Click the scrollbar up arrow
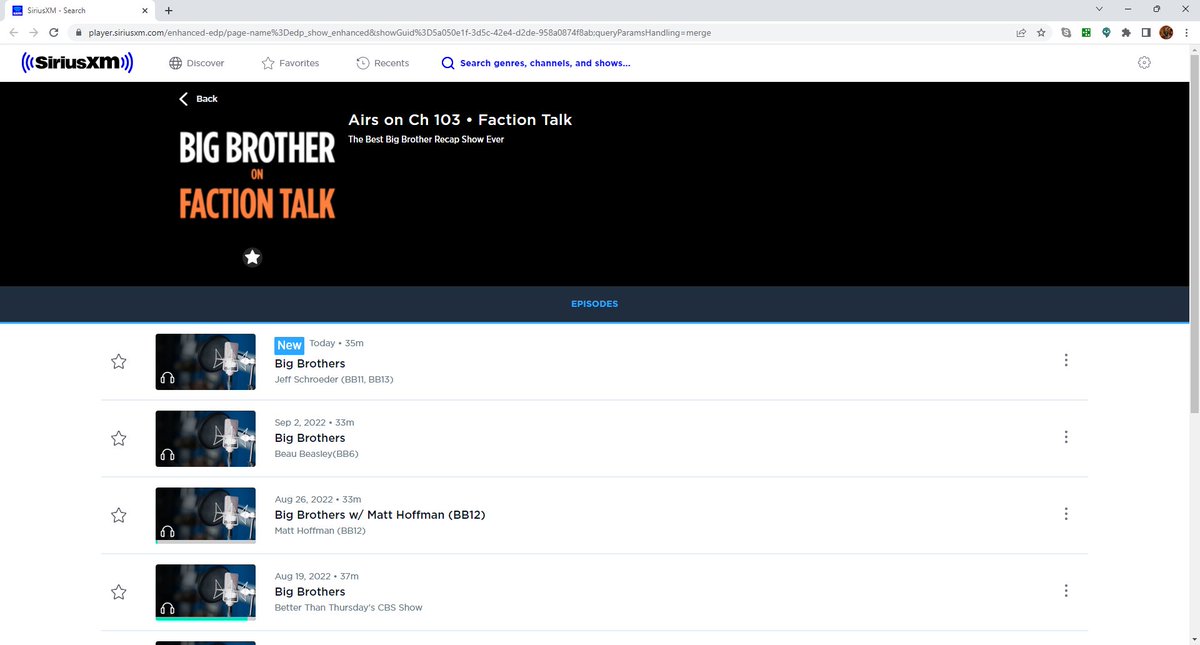This screenshot has width=1200, height=645. [x=1194, y=50]
